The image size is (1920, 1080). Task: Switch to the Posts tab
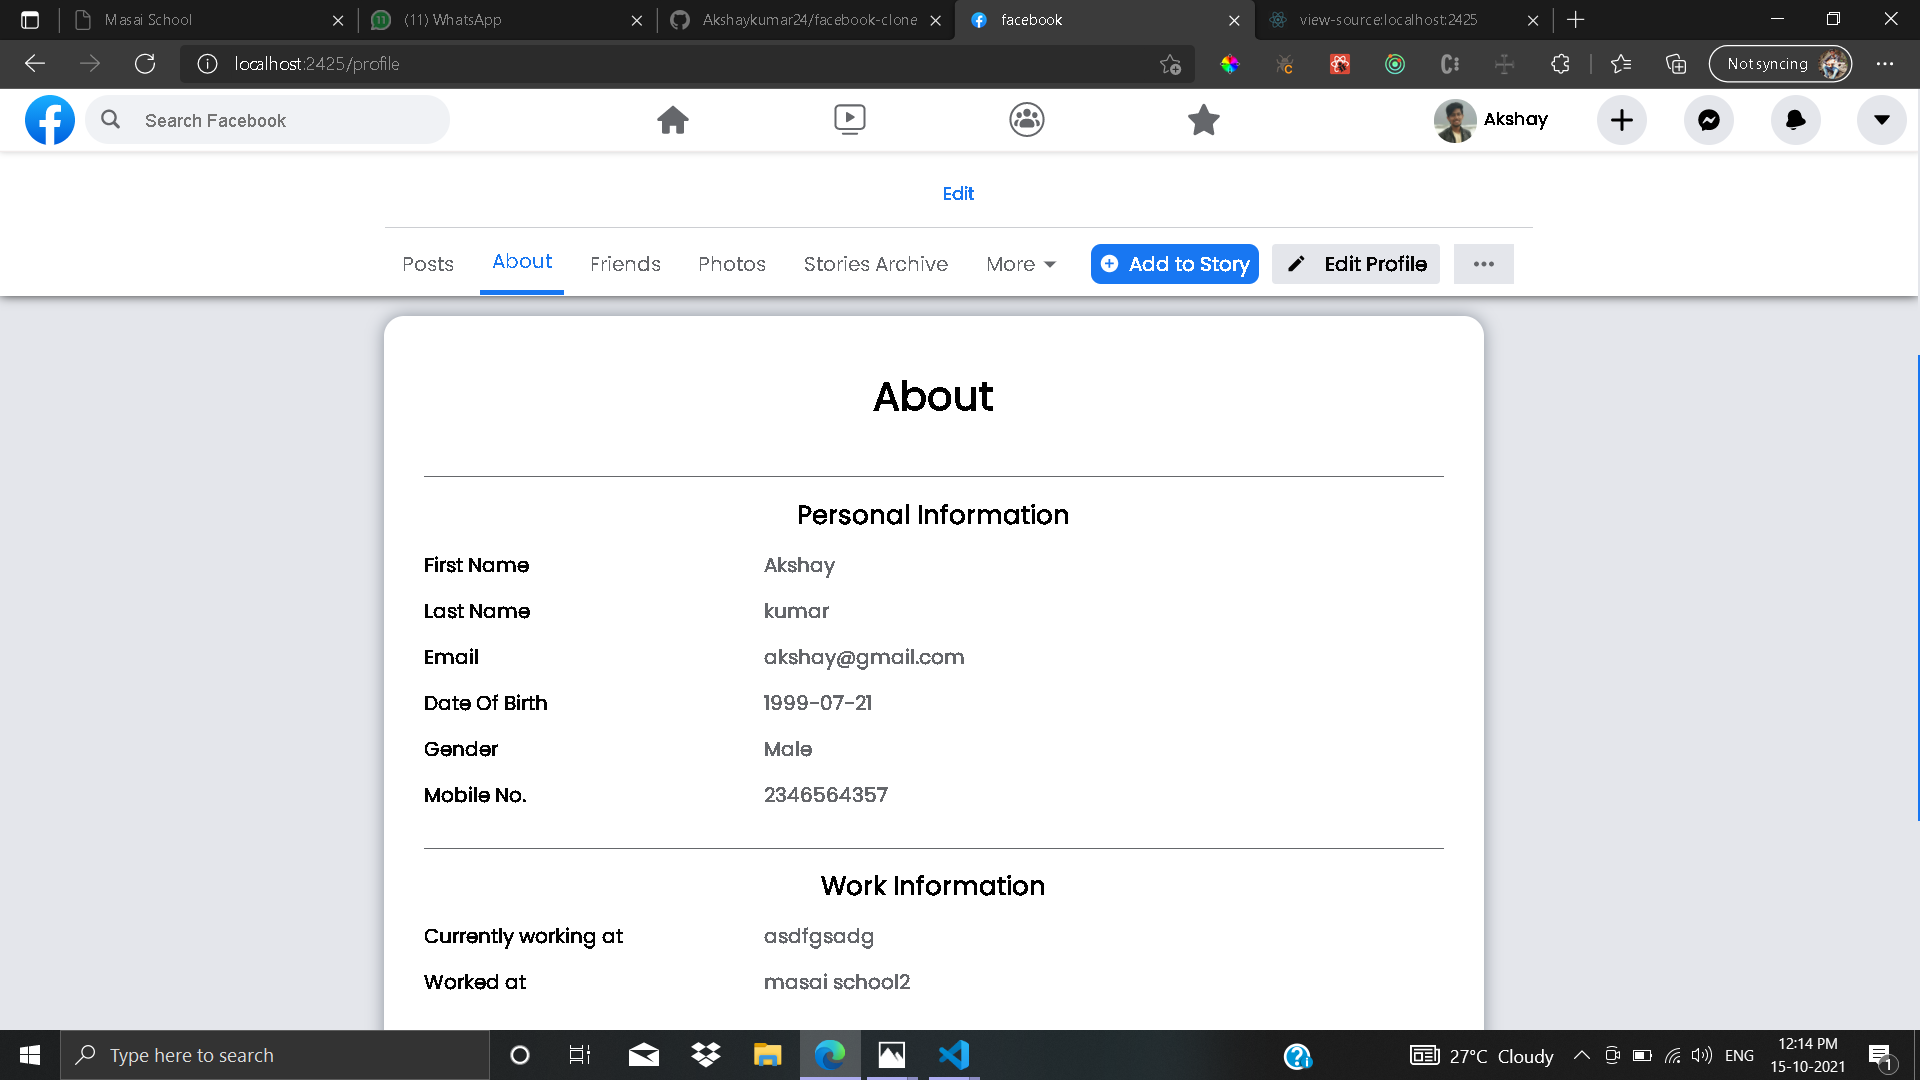click(x=428, y=264)
